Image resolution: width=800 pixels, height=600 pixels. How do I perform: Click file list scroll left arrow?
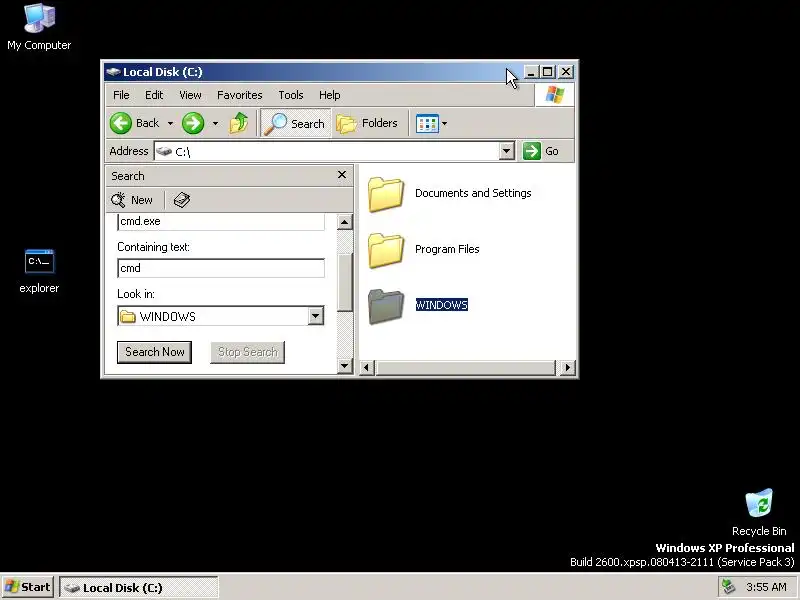pyautogui.click(x=367, y=367)
